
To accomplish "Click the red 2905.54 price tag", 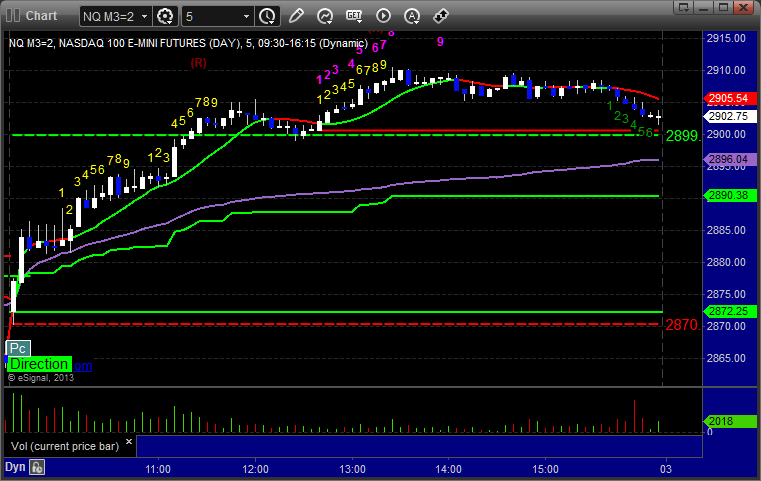I will tap(730, 99).
